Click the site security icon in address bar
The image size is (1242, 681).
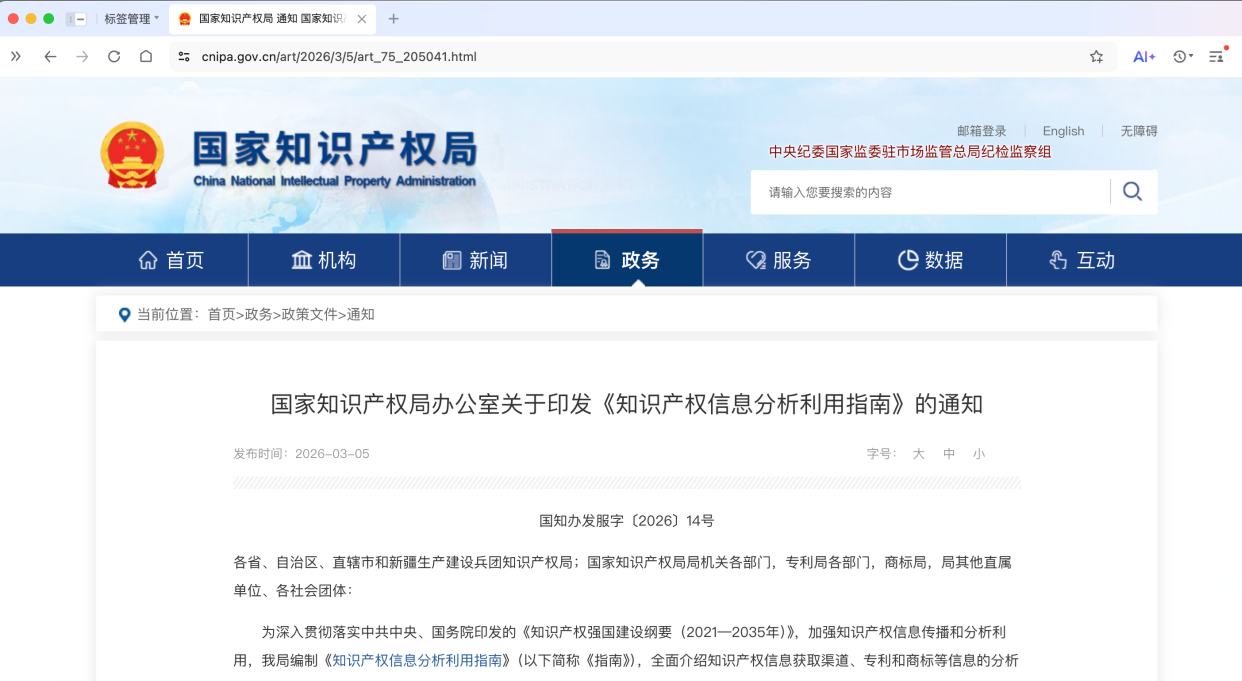tap(184, 57)
